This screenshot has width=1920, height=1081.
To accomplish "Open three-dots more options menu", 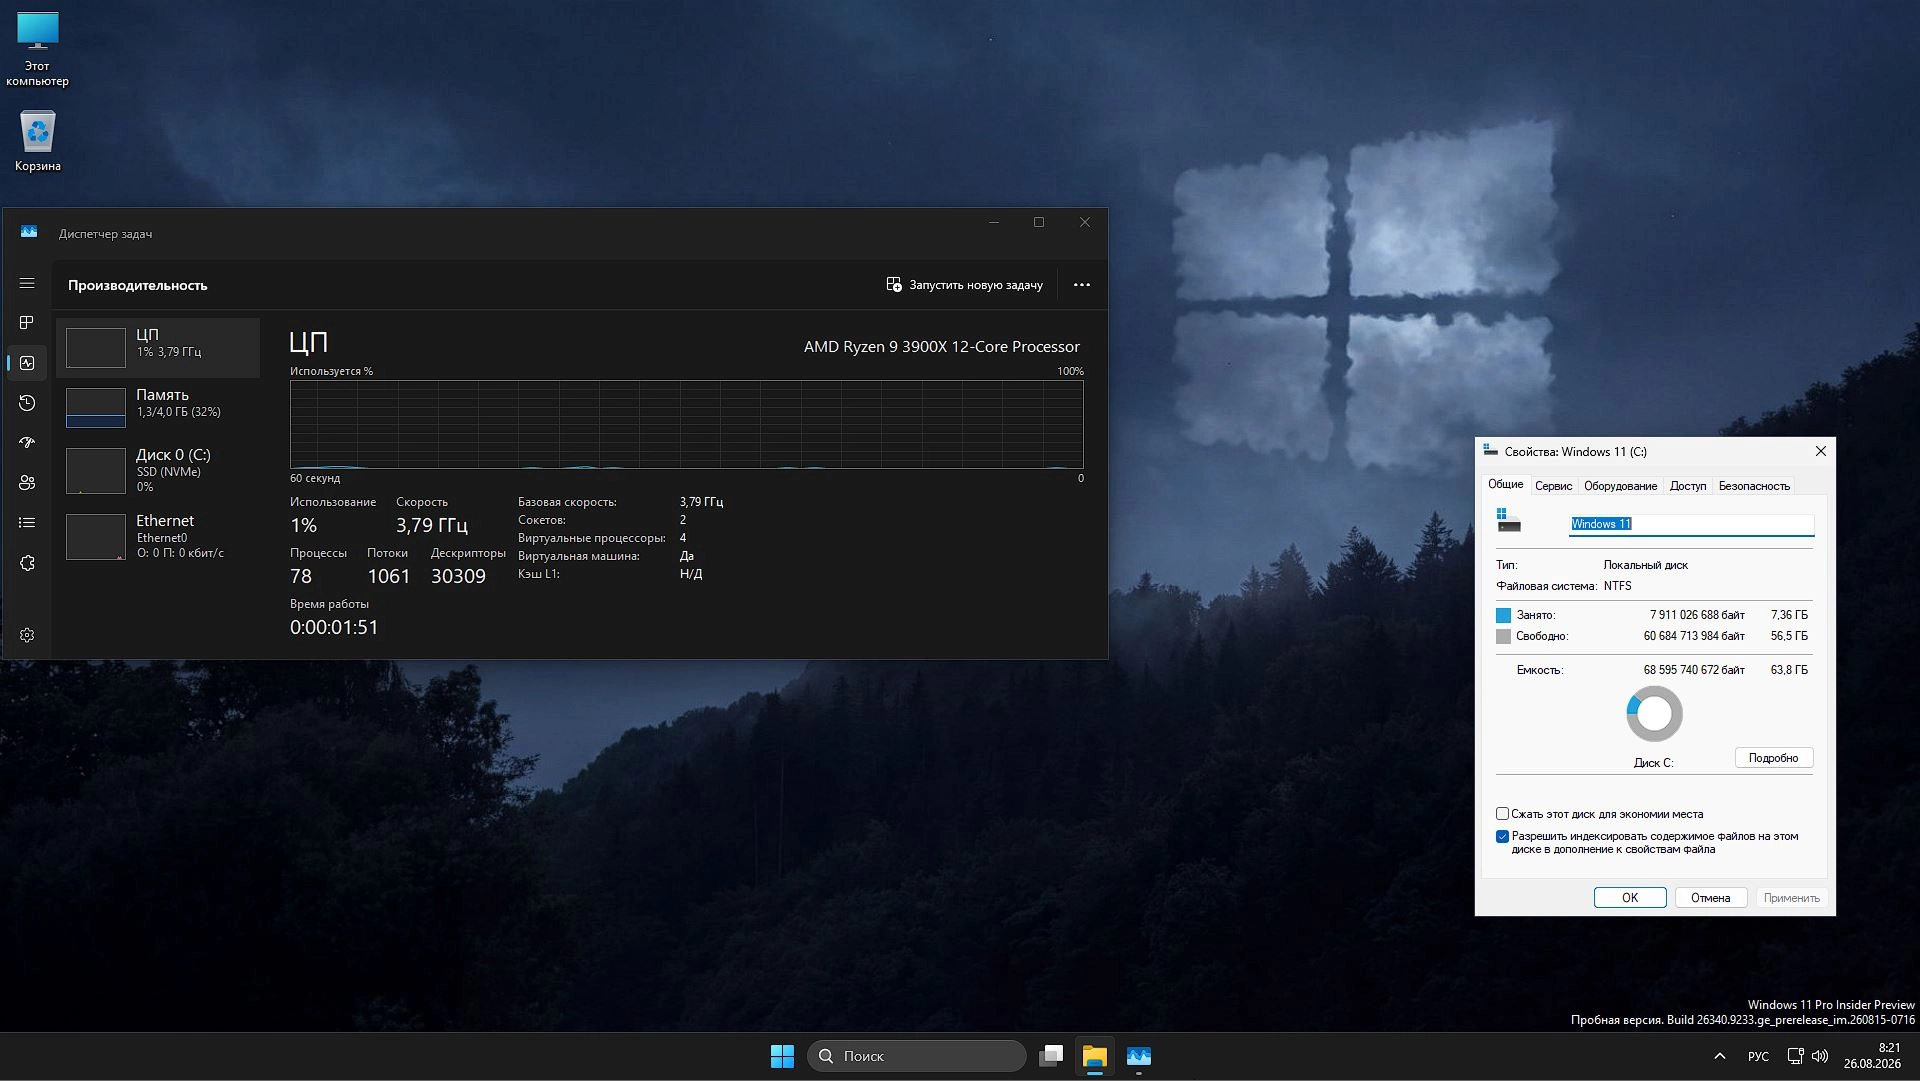I will click(1082, 285).
